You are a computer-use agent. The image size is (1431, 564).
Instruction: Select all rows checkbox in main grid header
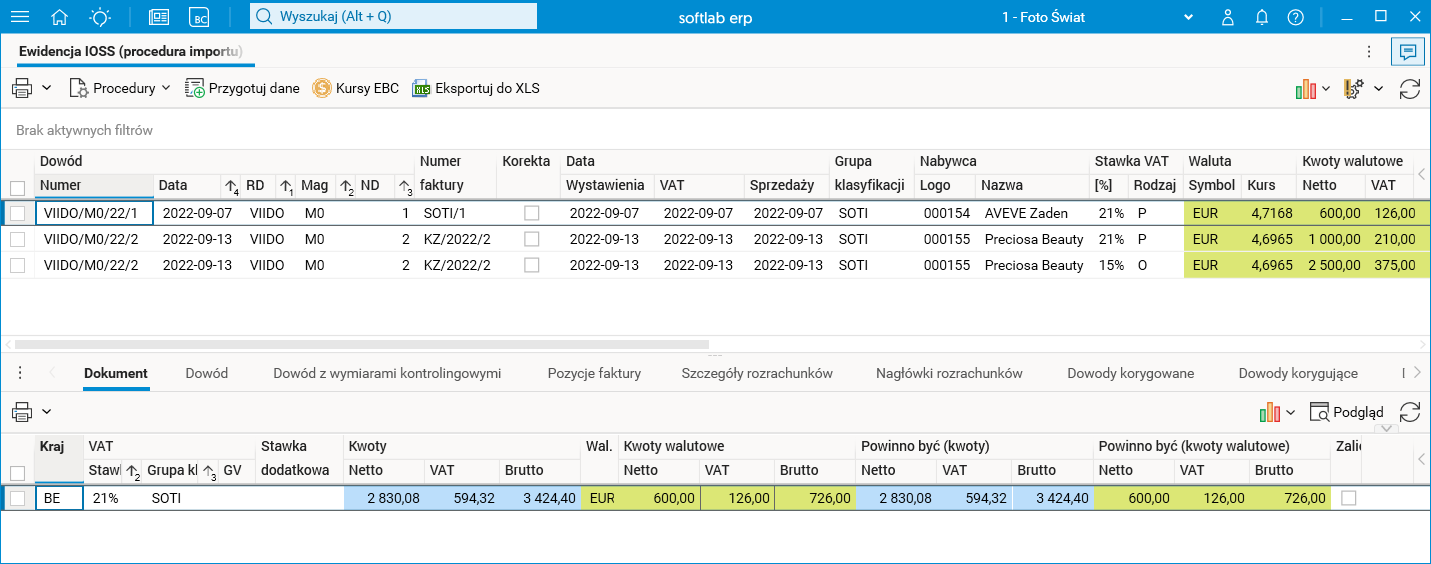click(17, 187)
